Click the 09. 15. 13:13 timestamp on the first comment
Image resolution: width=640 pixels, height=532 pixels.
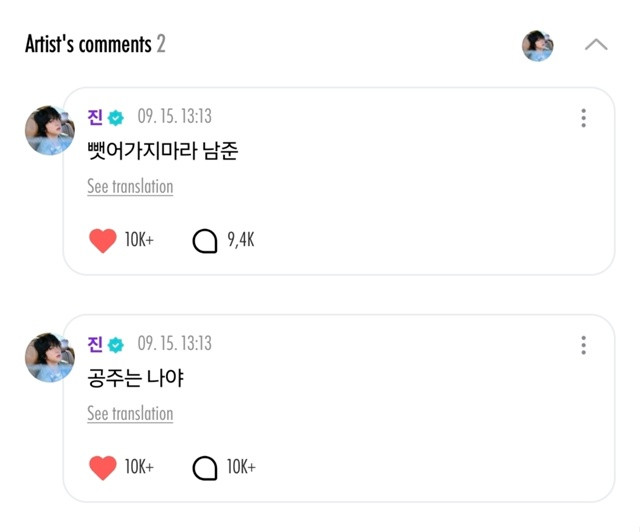pos(174,118)
